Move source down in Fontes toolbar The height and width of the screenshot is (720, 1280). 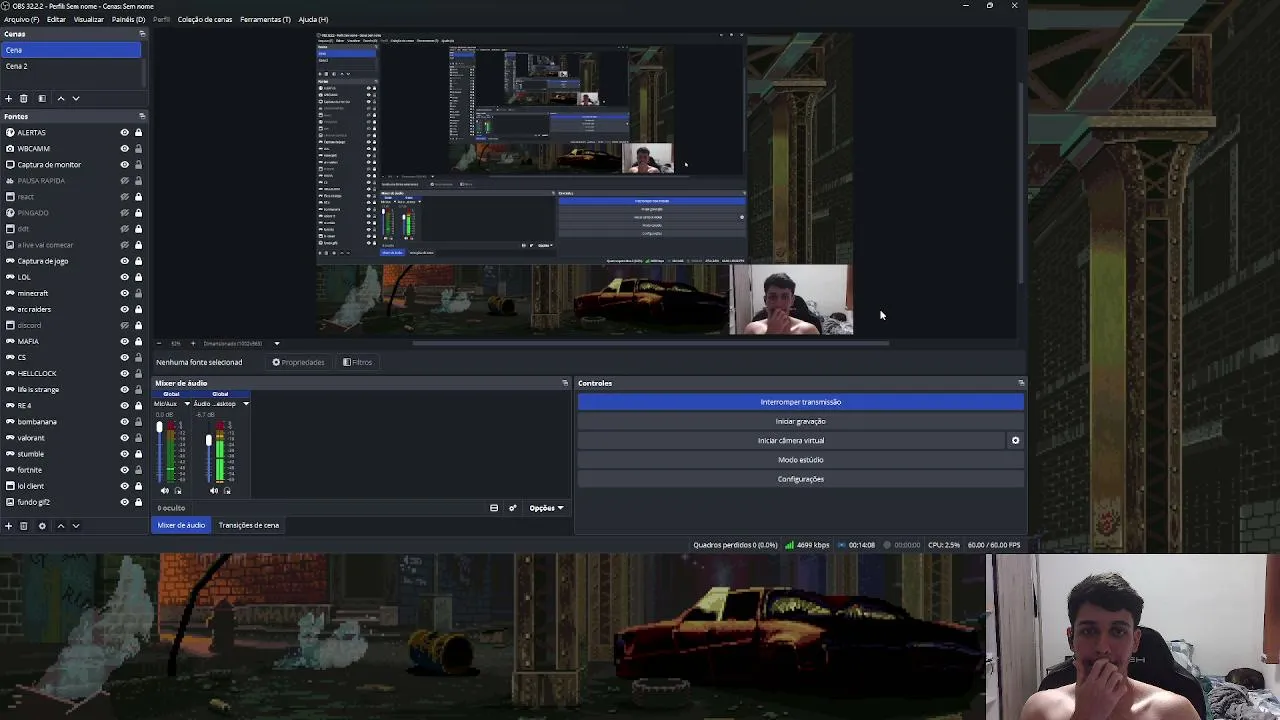pyautogui.click(x=76, y=525)
